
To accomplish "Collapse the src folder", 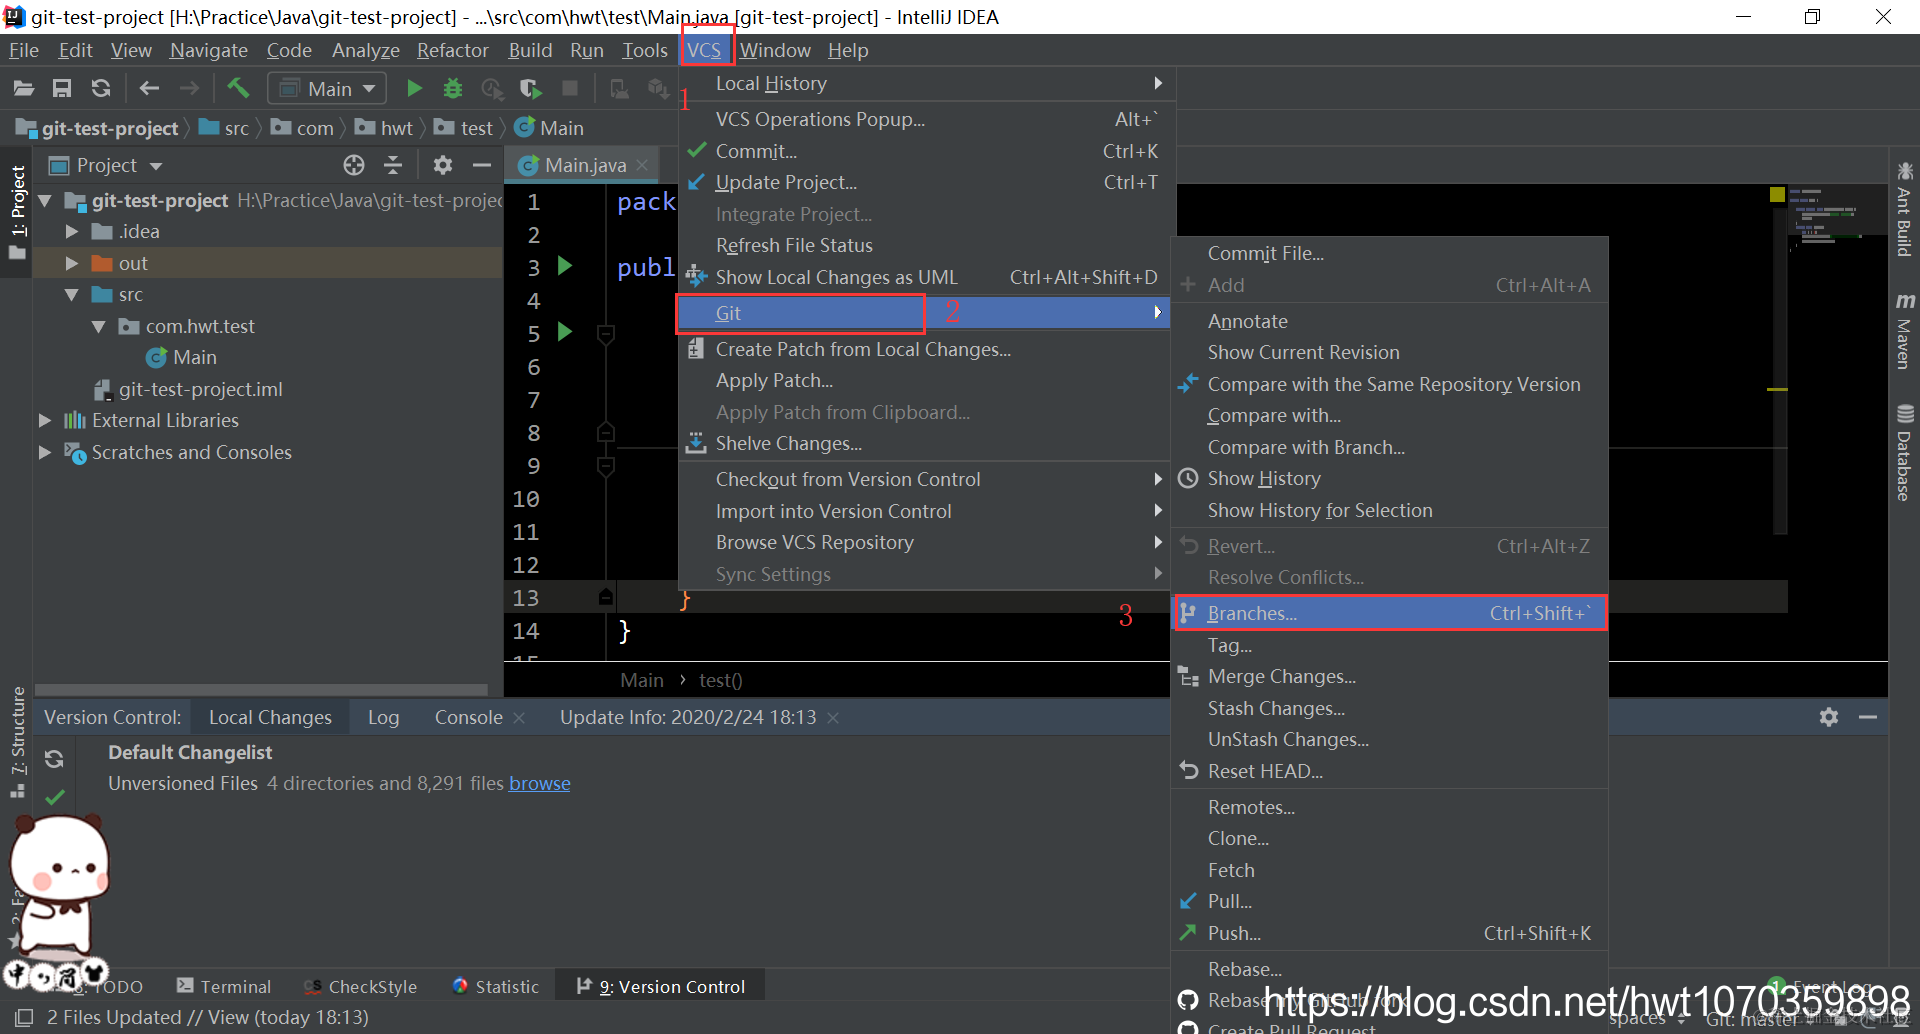I will pos(72,295).
